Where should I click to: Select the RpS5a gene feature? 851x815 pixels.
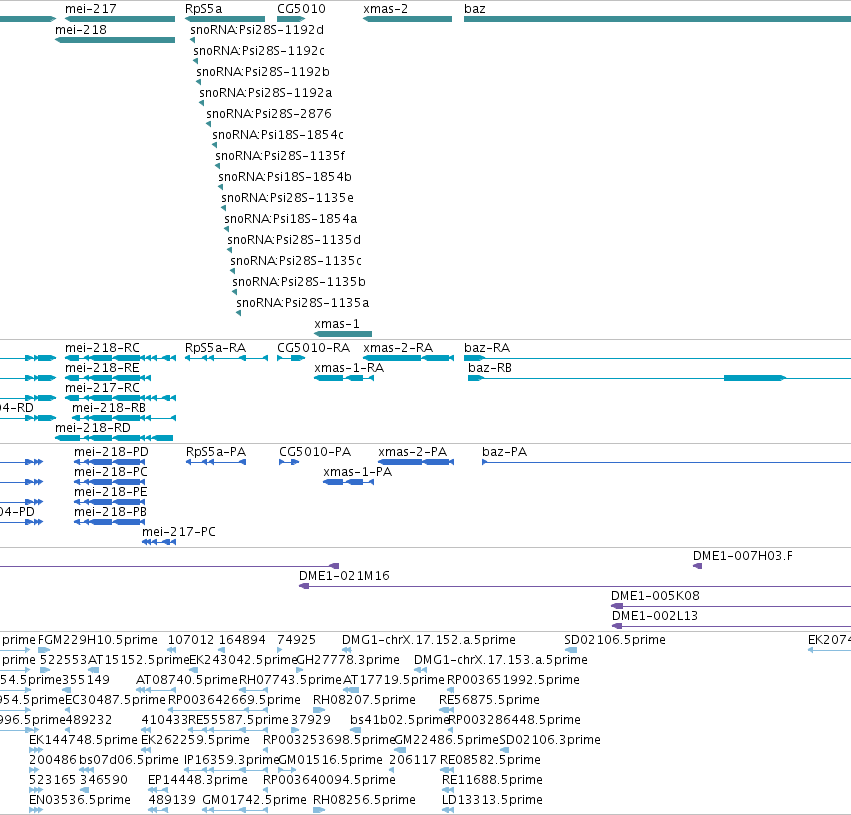click(x=225, y=19)
